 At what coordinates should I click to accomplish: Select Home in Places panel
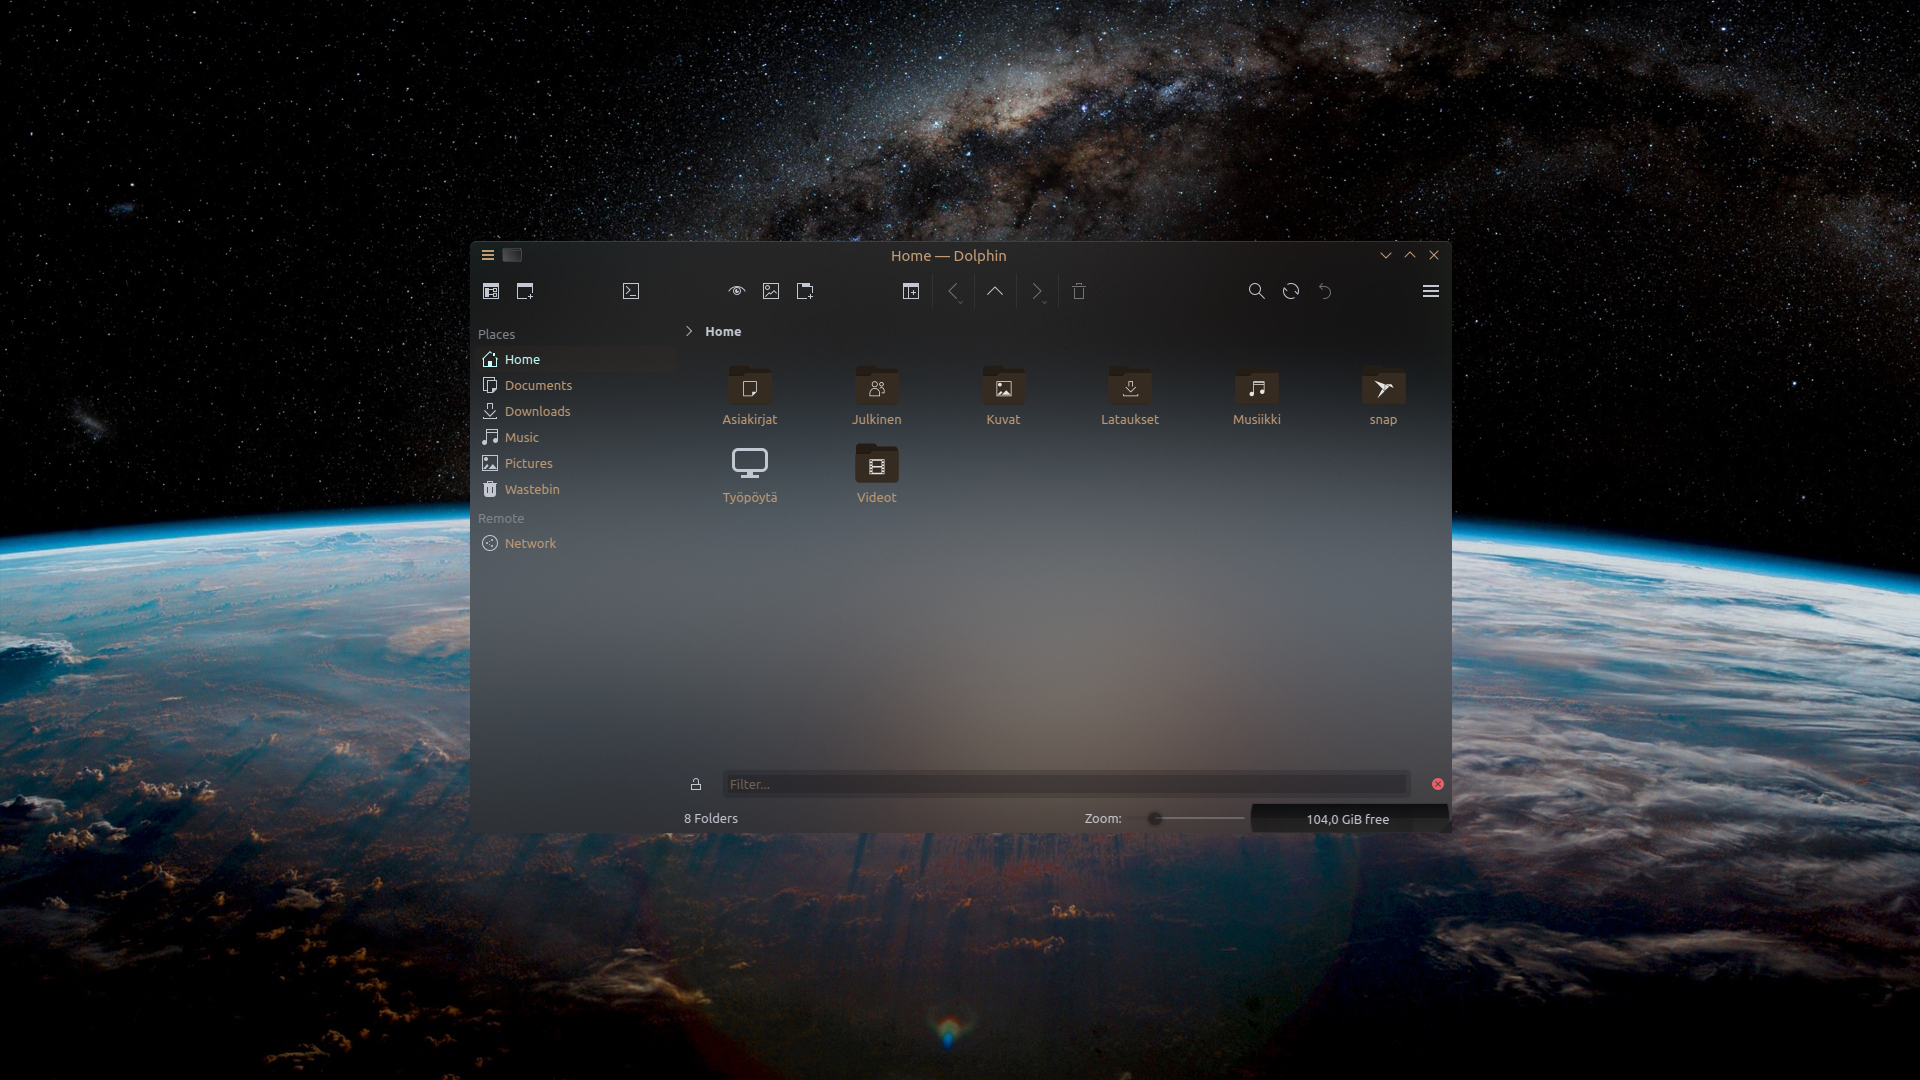coord(576,359)
